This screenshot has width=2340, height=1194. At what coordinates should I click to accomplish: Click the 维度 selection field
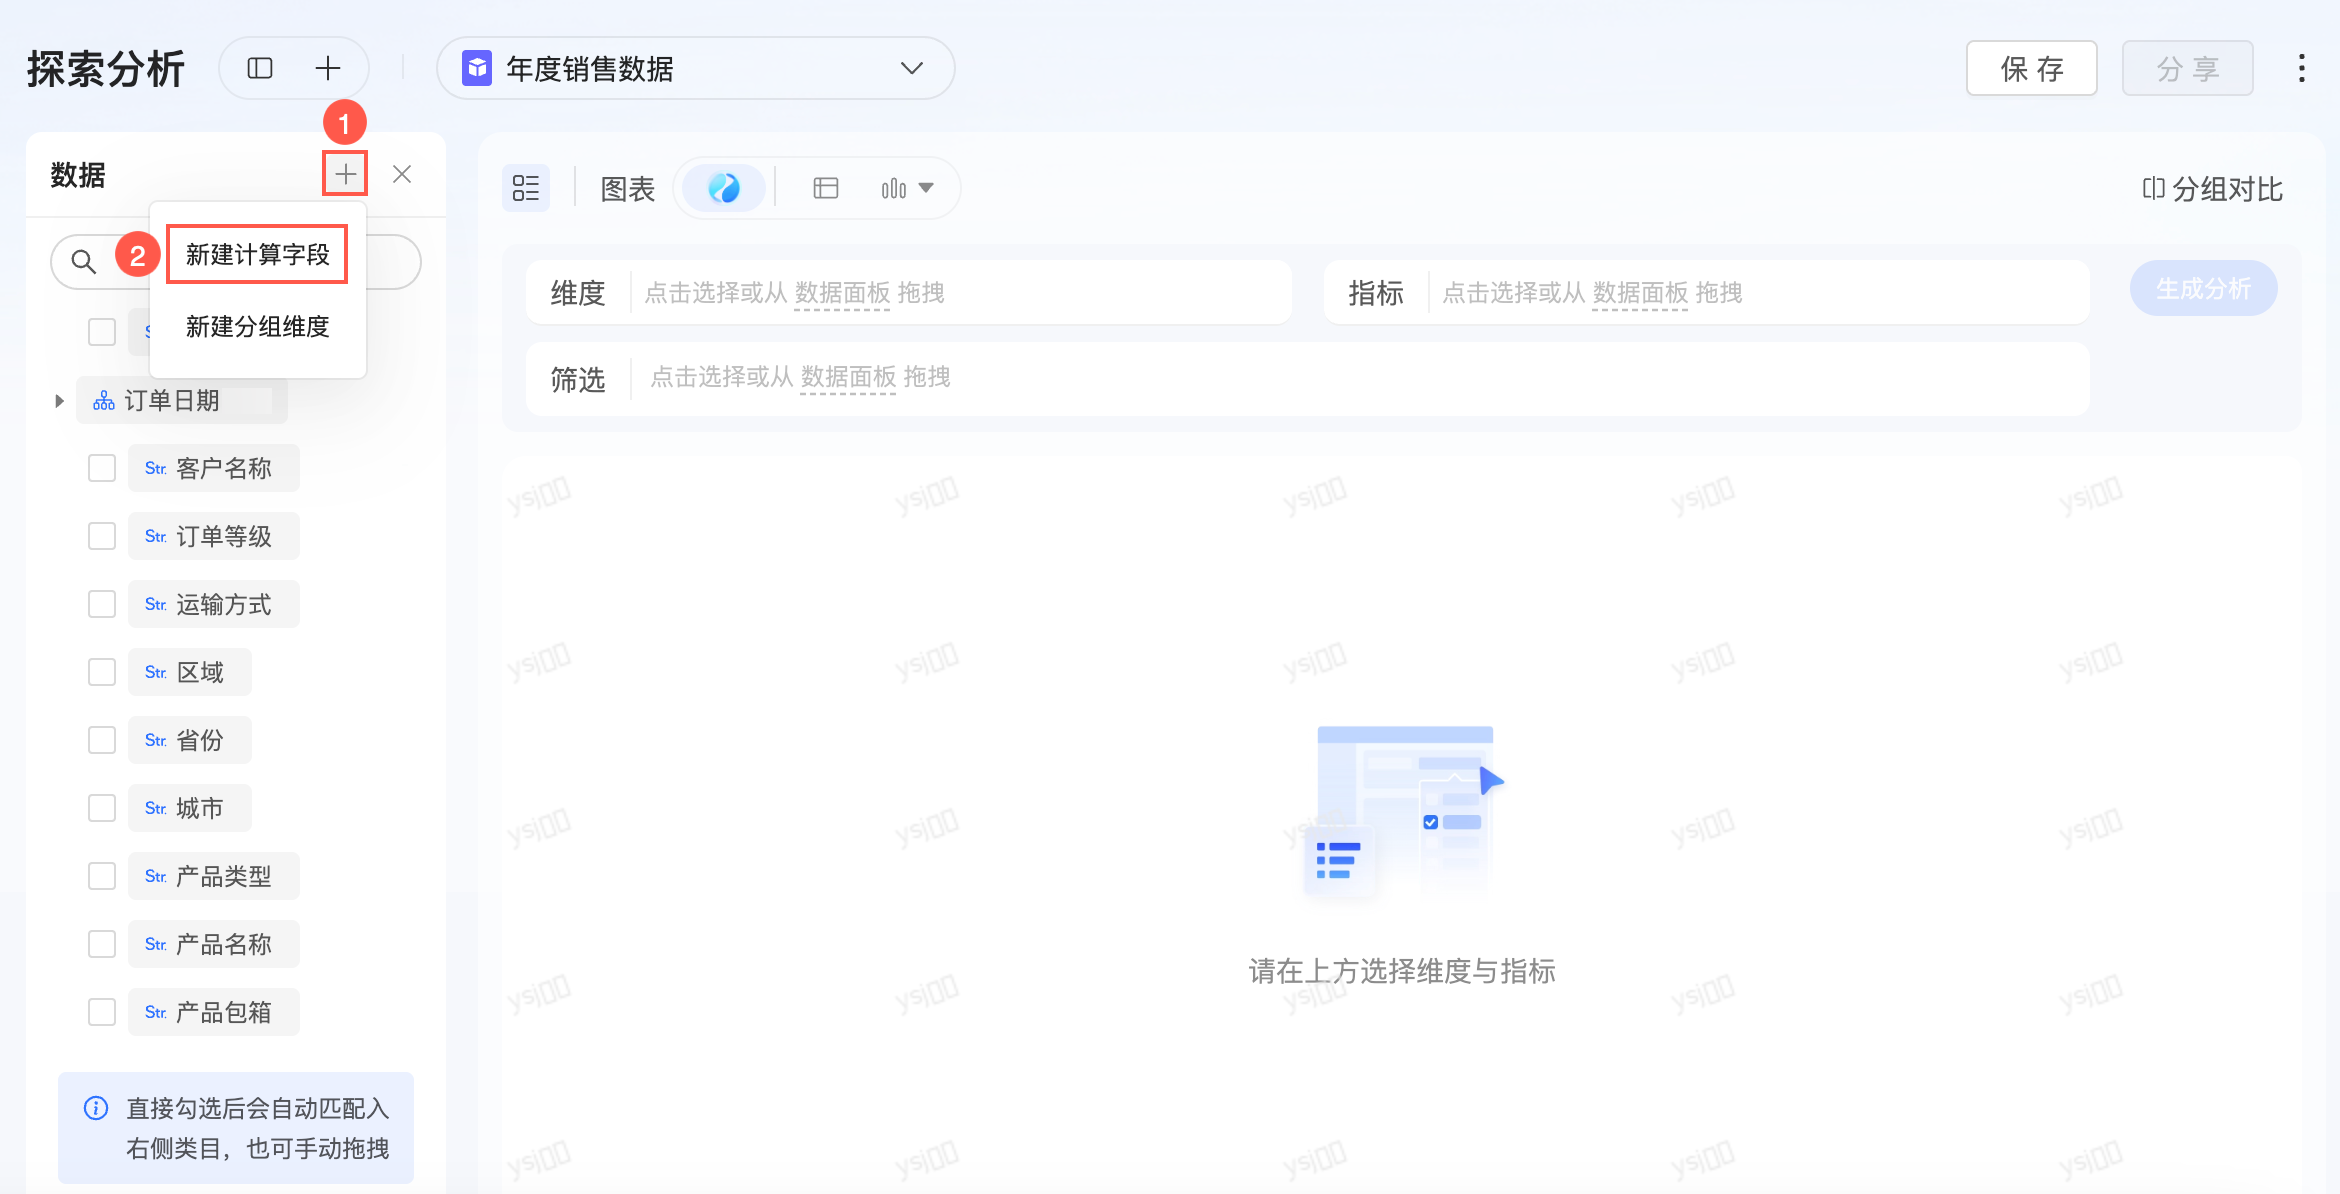point(960,293)
